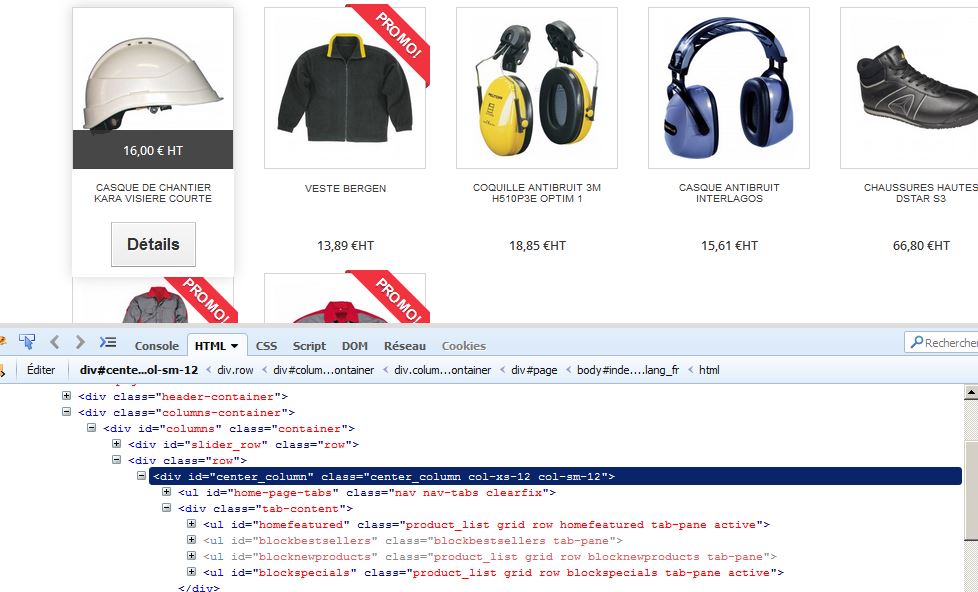Collapse the columns-container div node
The height and width of the screenshot is (592, 978).
(x=67, y=412)
